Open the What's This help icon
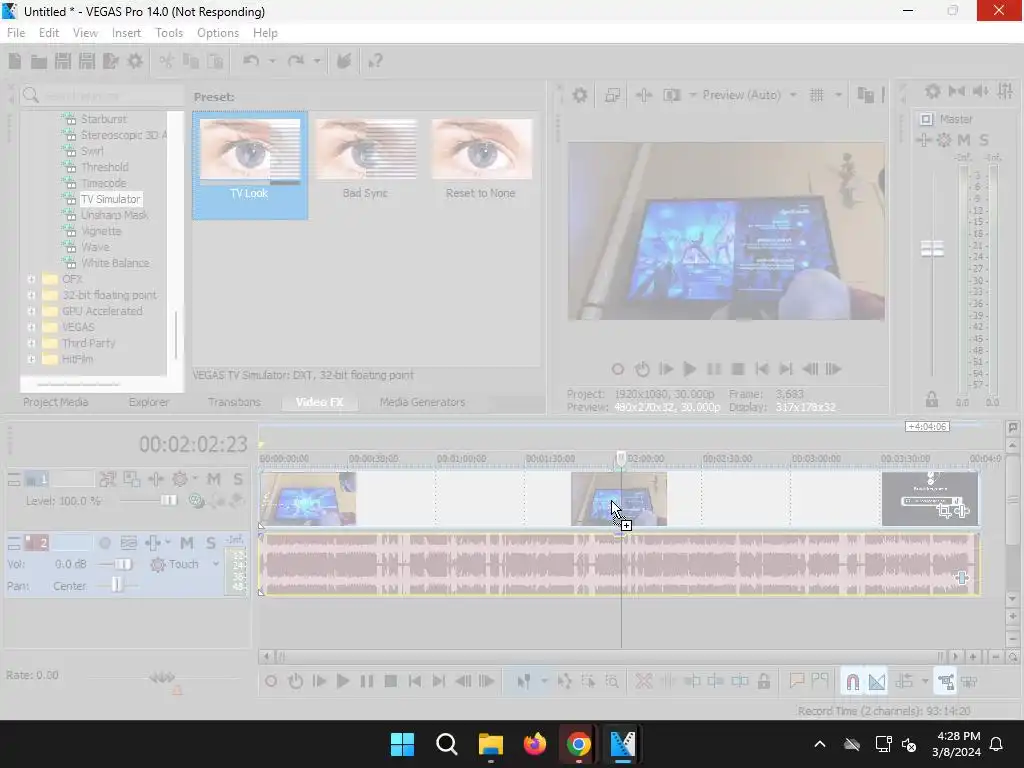Image resolution: width=1024 pixels, height=768 pixels. pos(375,61)
